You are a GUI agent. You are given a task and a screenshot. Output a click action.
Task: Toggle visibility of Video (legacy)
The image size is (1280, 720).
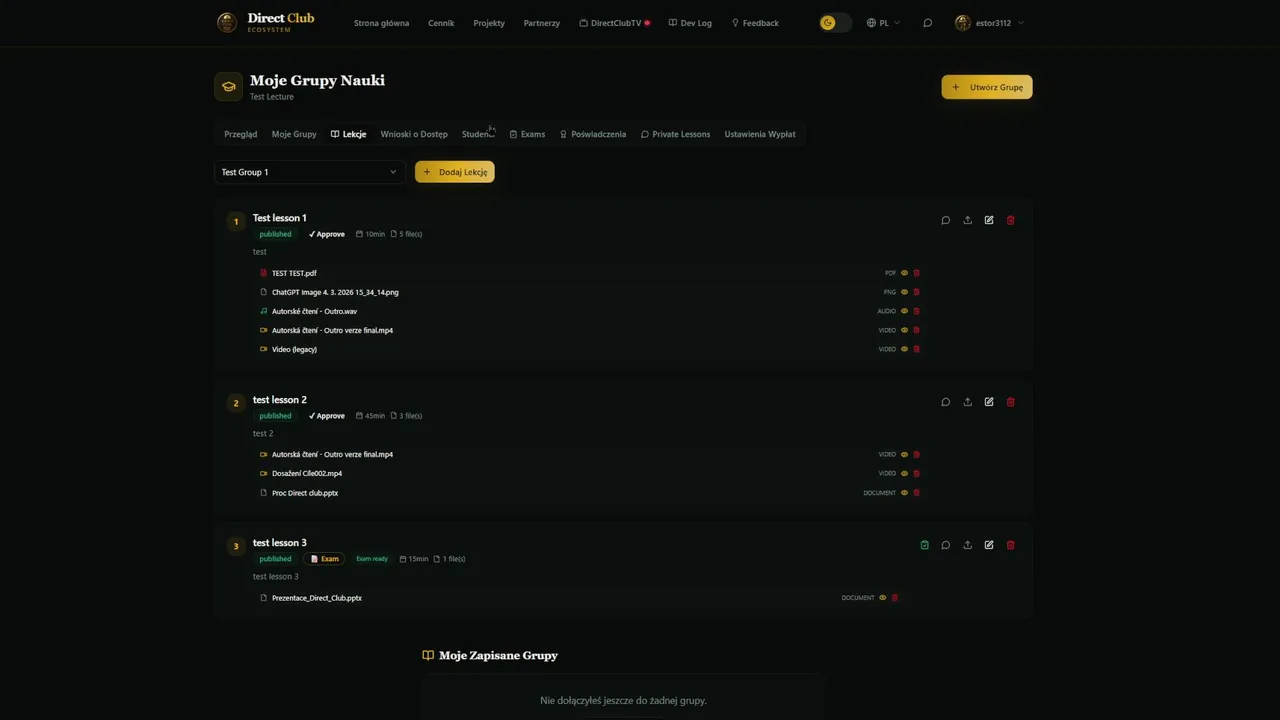point(904,349)
